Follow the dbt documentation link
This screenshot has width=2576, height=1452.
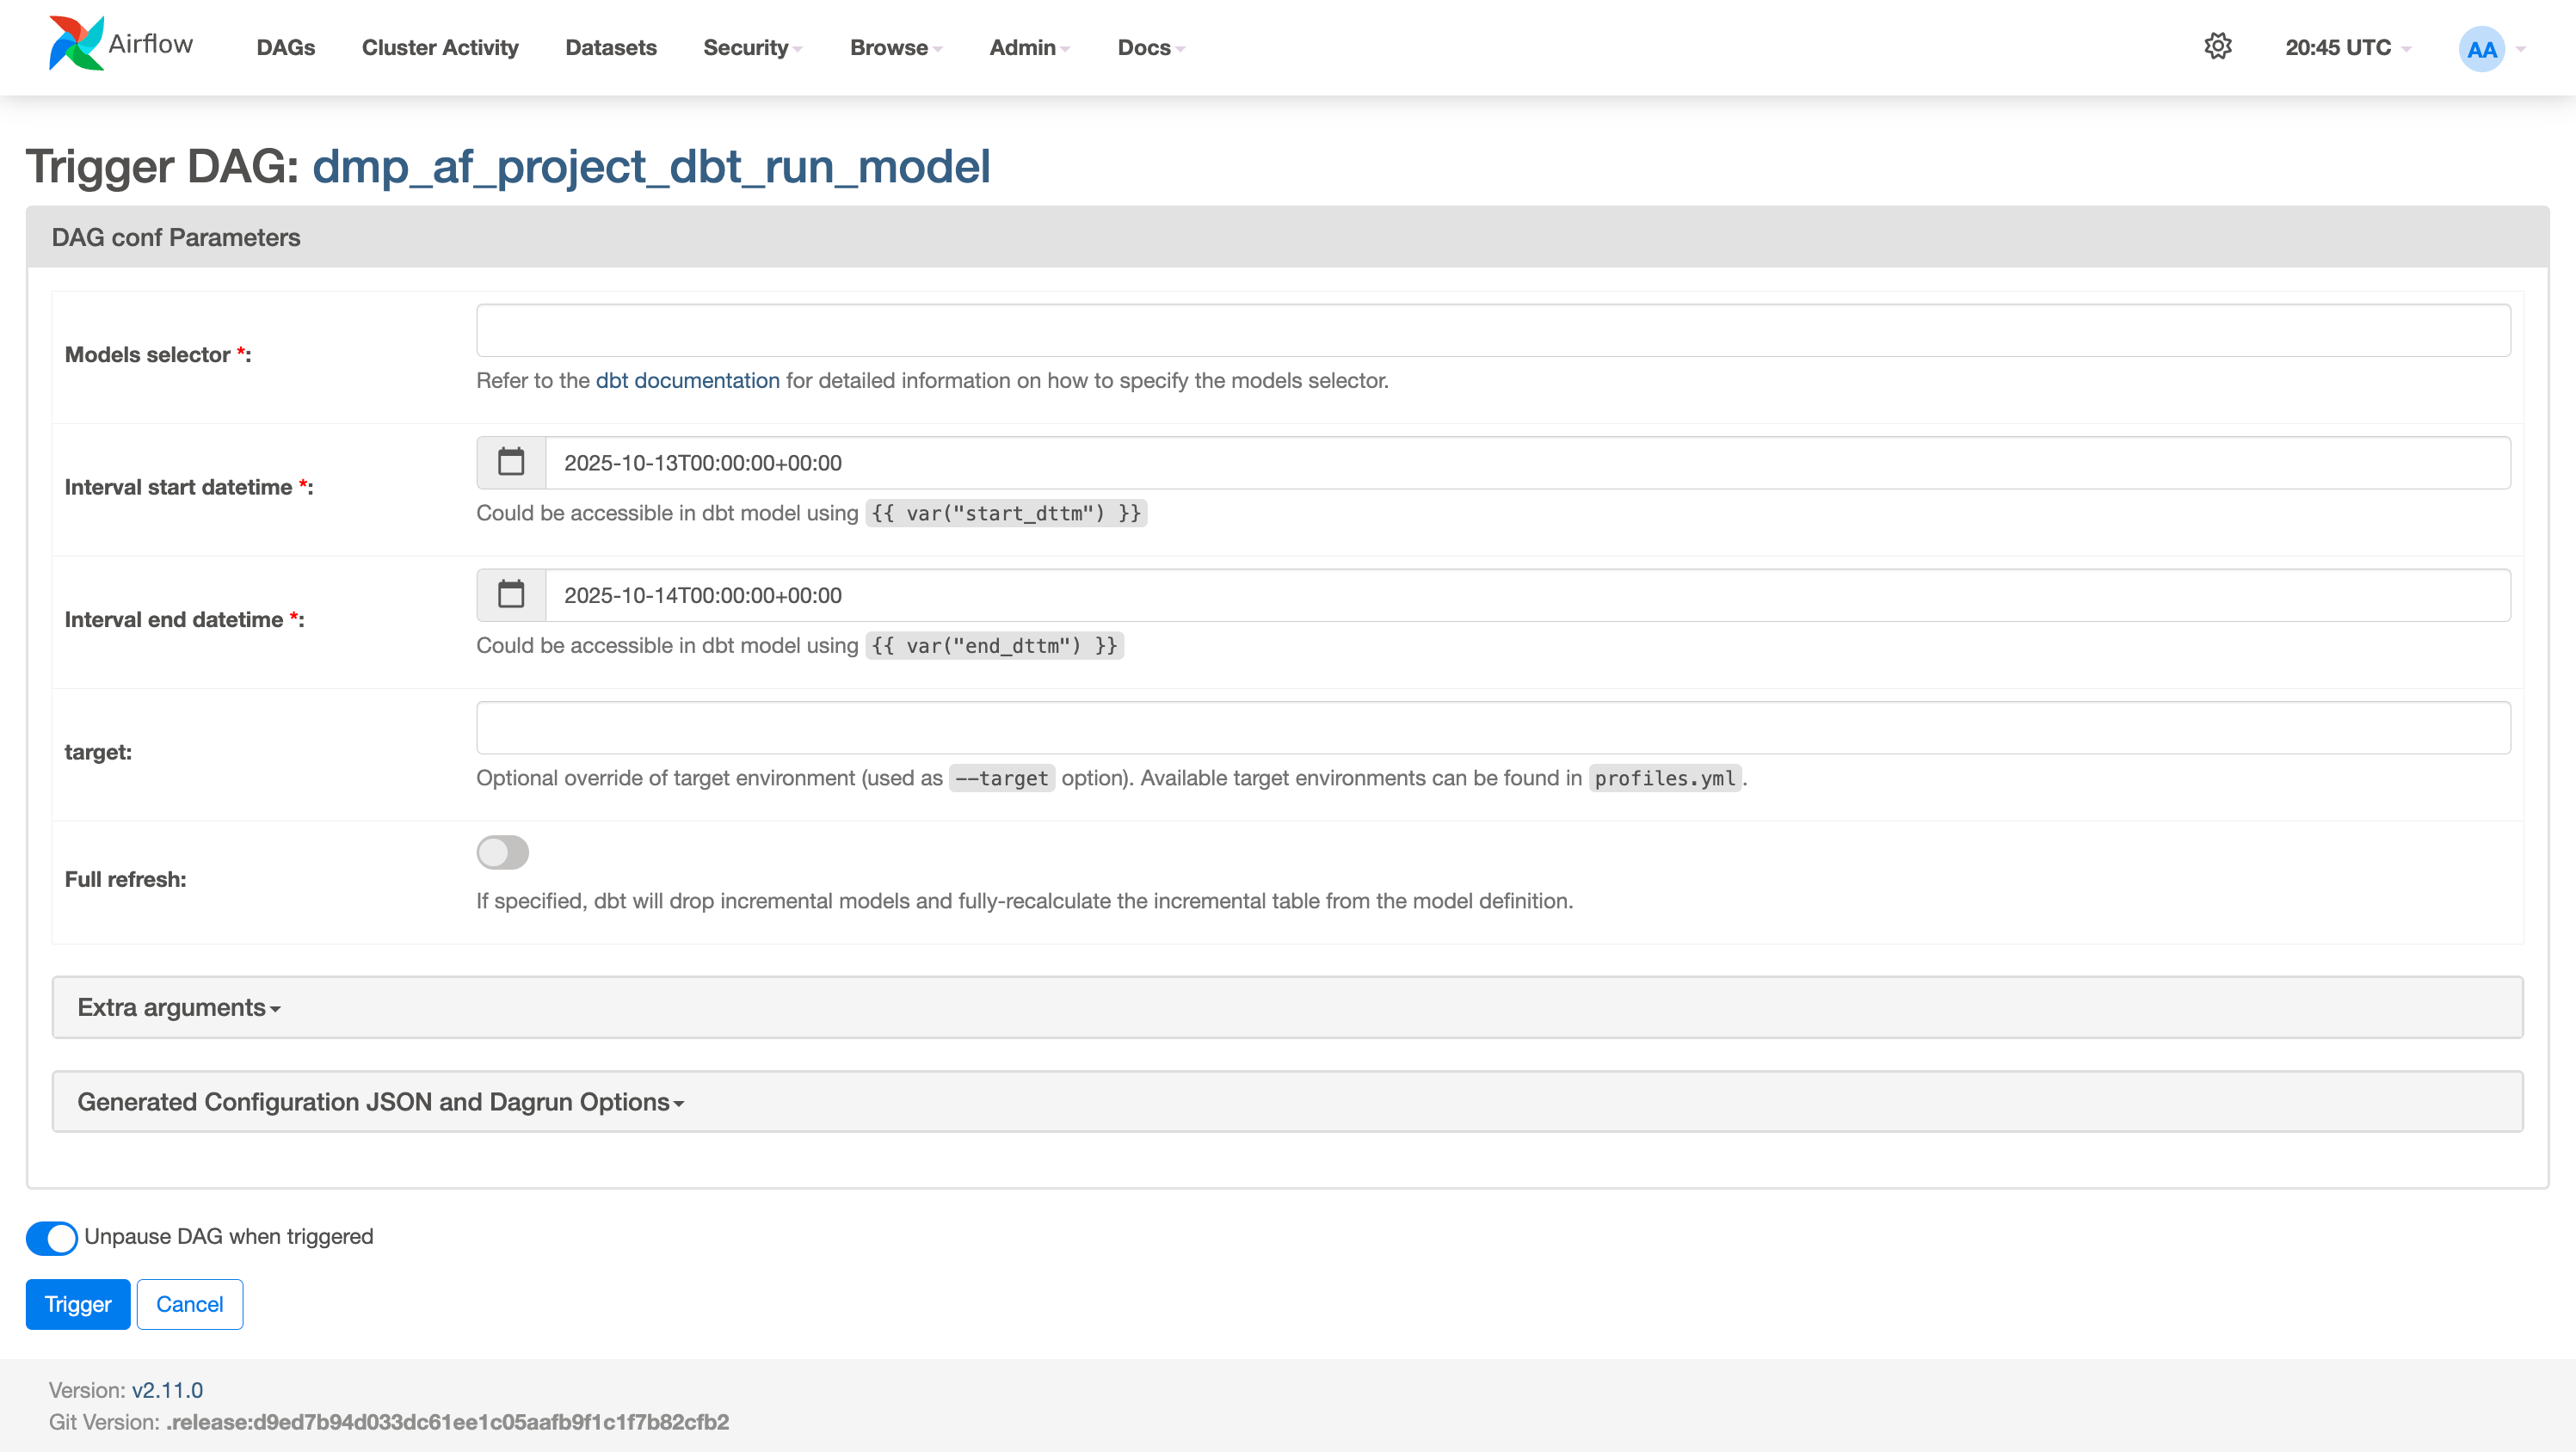point(687,380)
